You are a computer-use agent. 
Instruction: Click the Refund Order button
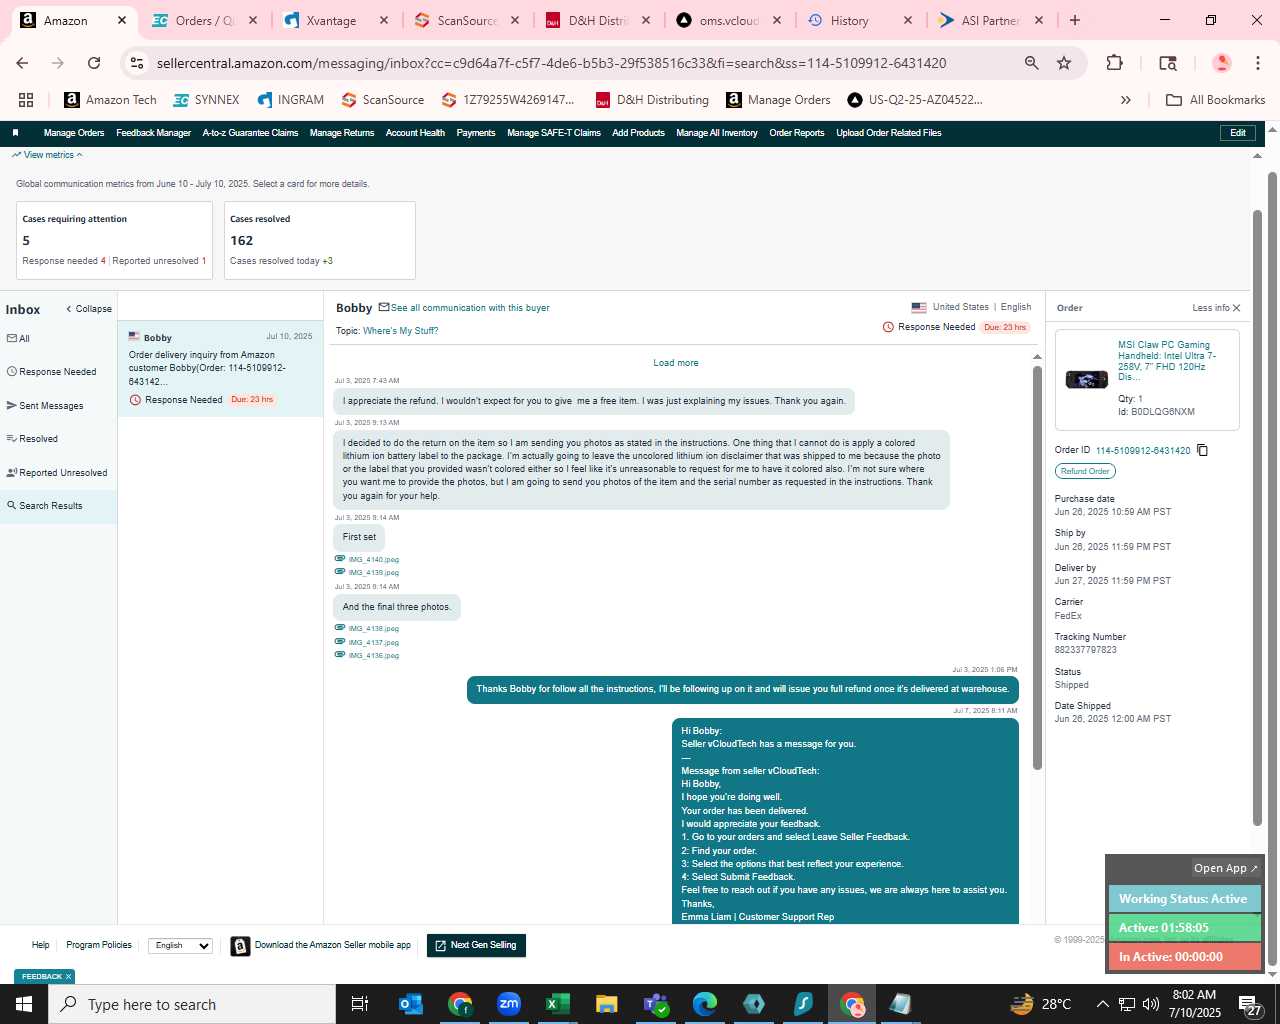pos(1085,471)
